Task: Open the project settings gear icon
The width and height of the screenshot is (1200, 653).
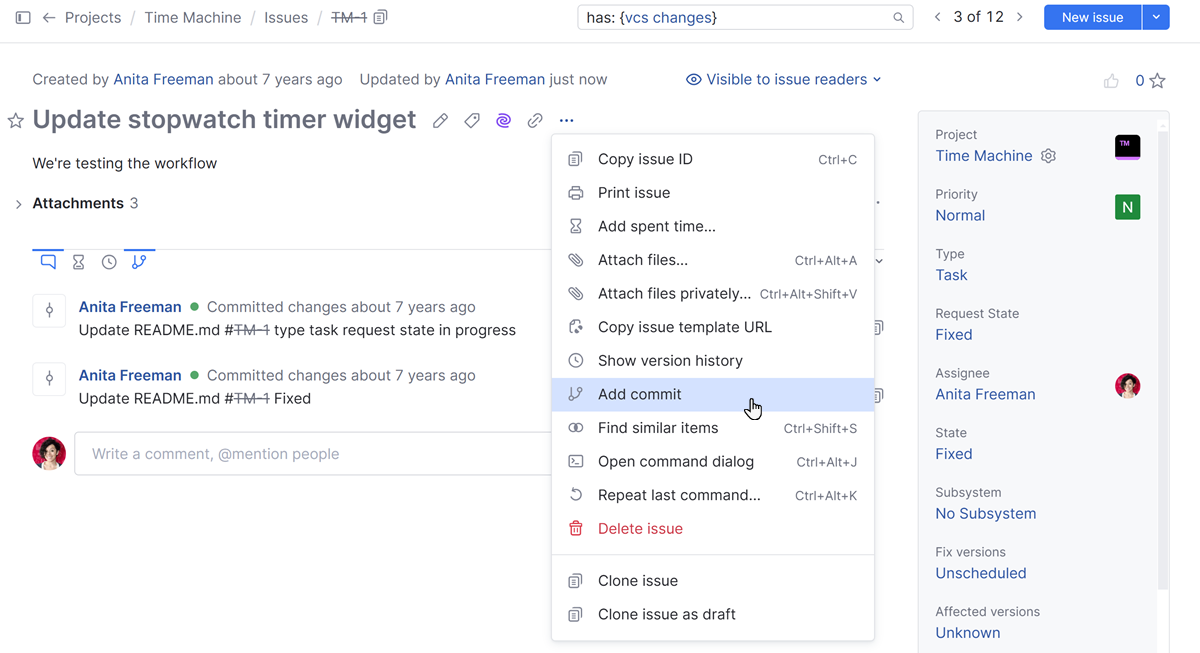Action: pyautogui.click(x=1048, y=156)
